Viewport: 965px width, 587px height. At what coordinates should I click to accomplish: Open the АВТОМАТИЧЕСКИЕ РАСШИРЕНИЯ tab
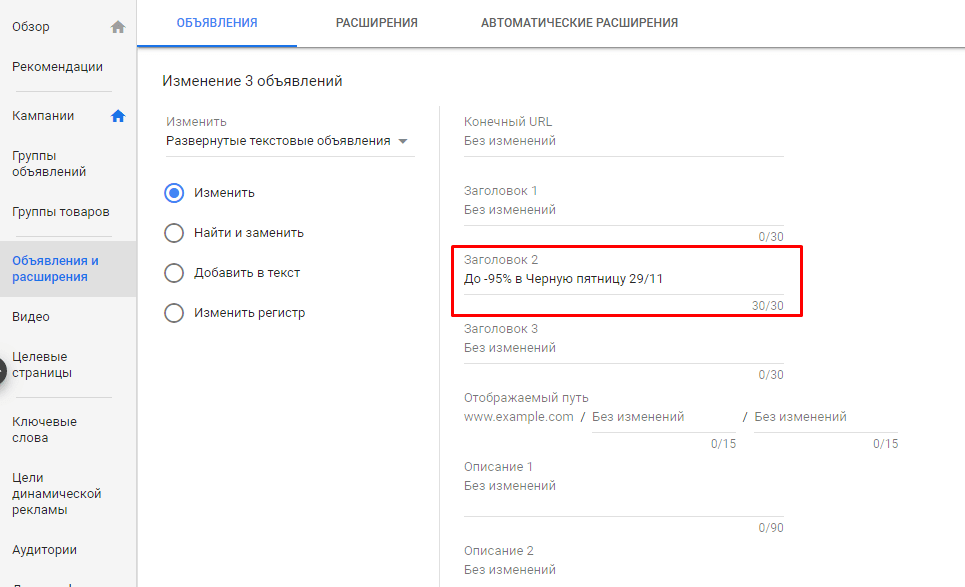[x=578, y=22]
